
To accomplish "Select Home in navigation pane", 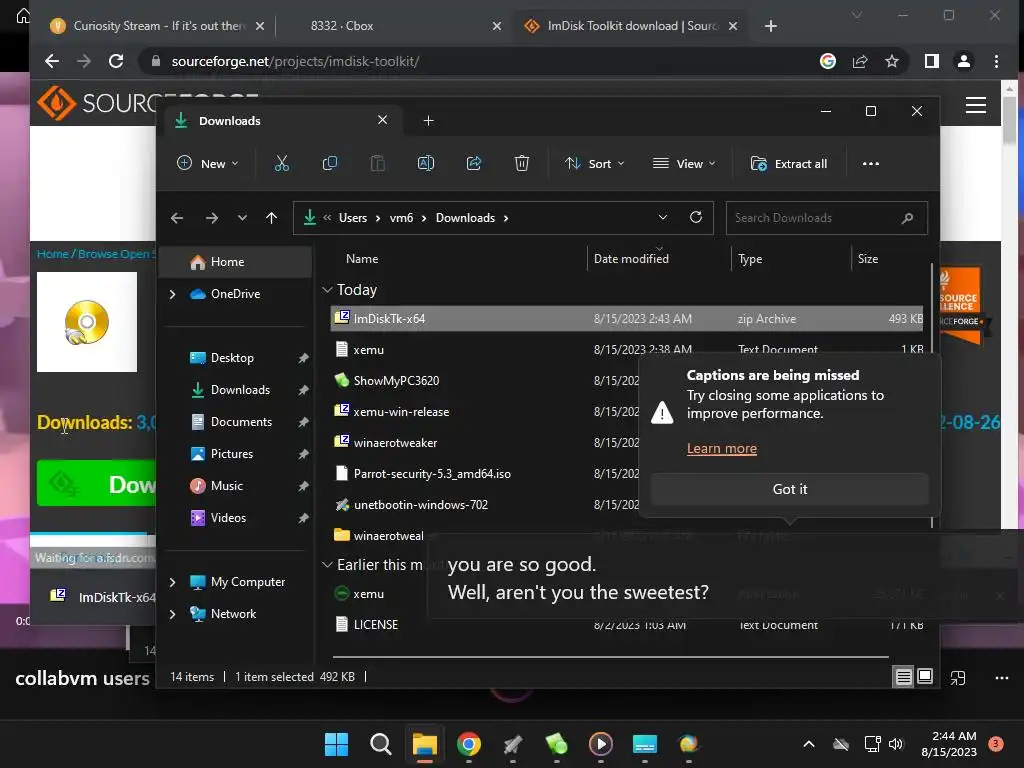I will coord(235,262).
